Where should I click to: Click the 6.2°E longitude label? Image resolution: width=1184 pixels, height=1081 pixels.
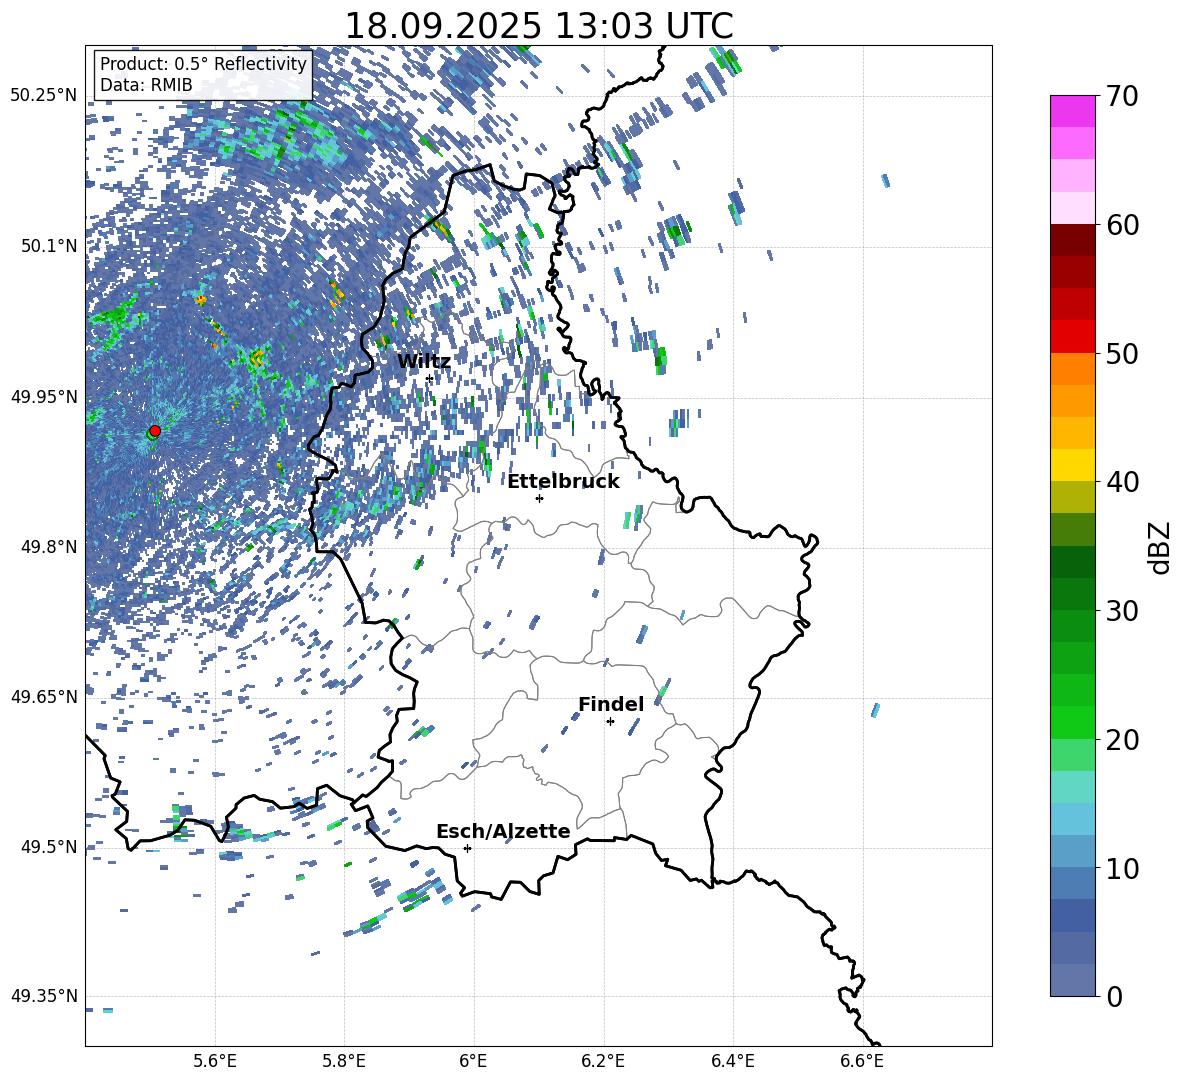pos(603,1061)
